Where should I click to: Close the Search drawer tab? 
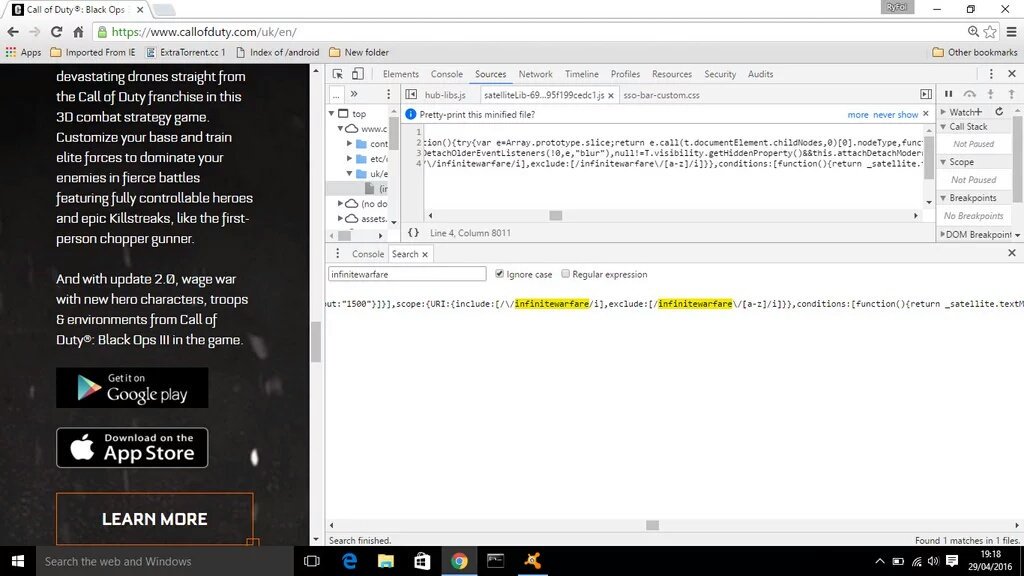[425, 255]
